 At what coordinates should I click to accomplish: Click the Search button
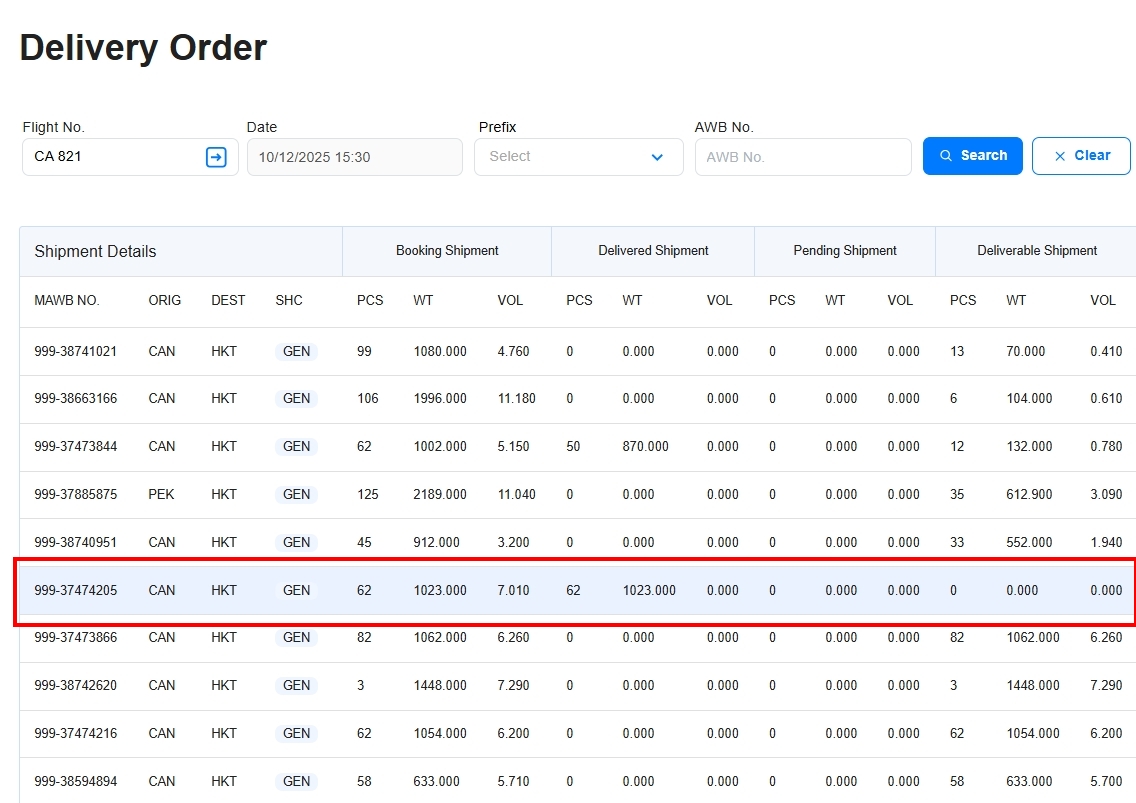[972, 156]
